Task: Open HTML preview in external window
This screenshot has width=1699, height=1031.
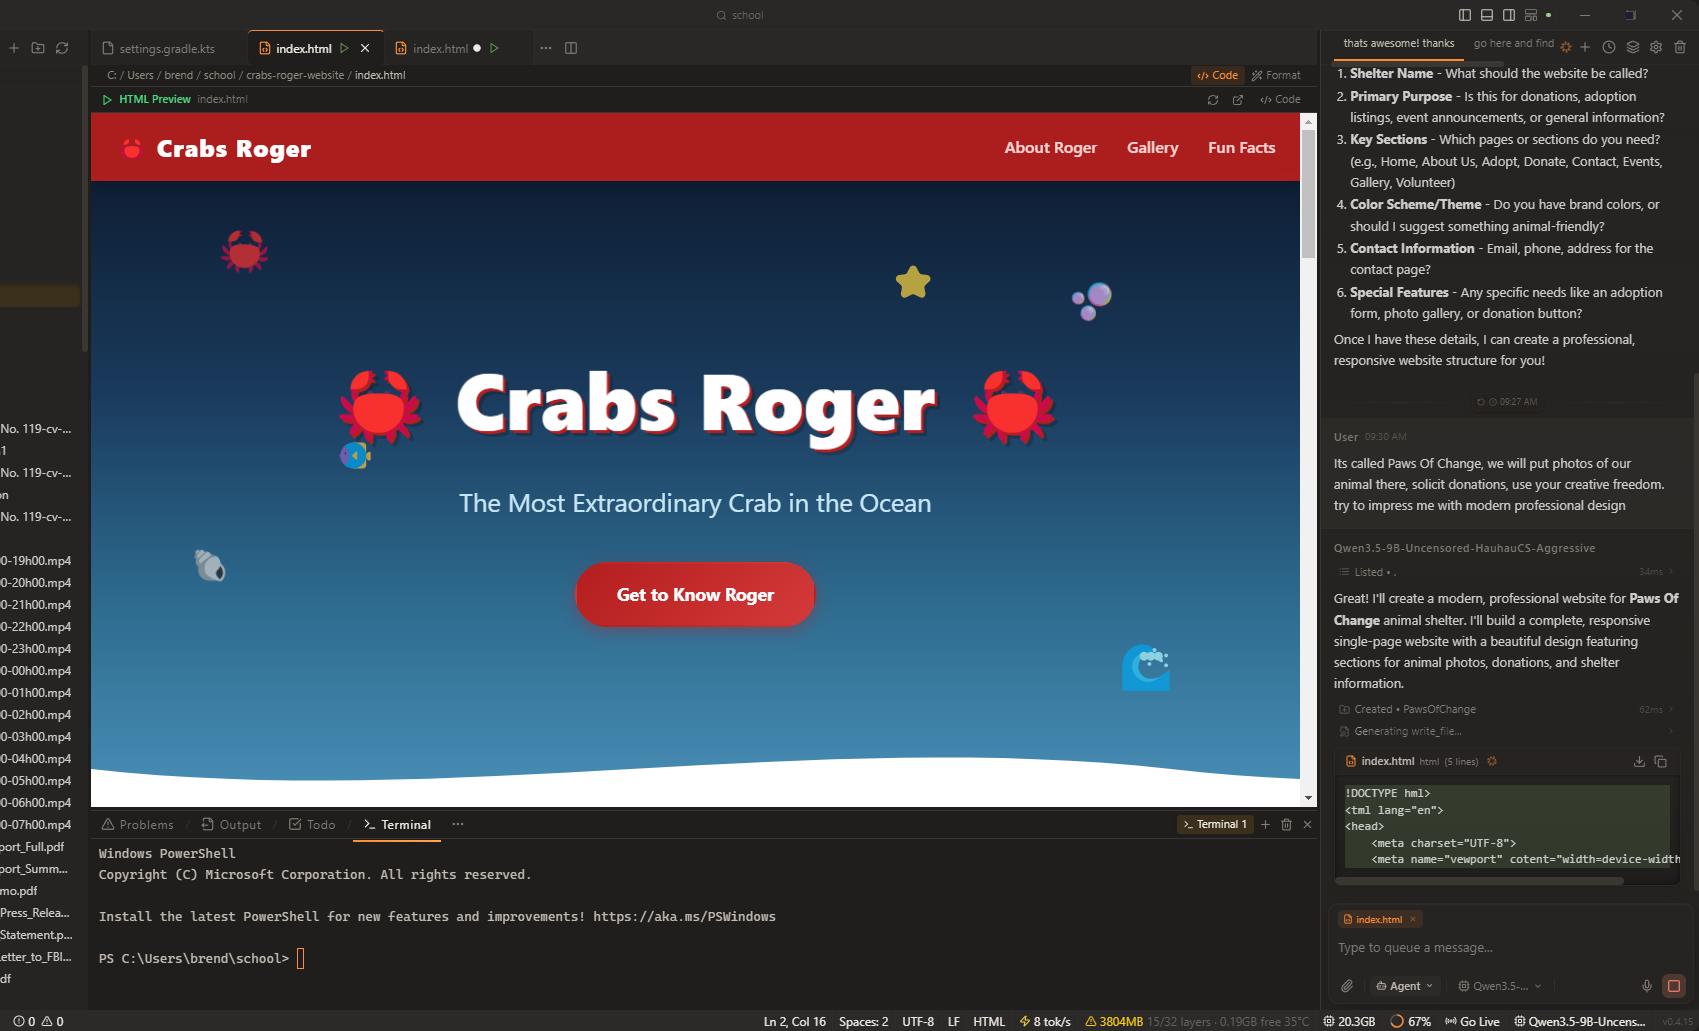Action: [1238, 100]
